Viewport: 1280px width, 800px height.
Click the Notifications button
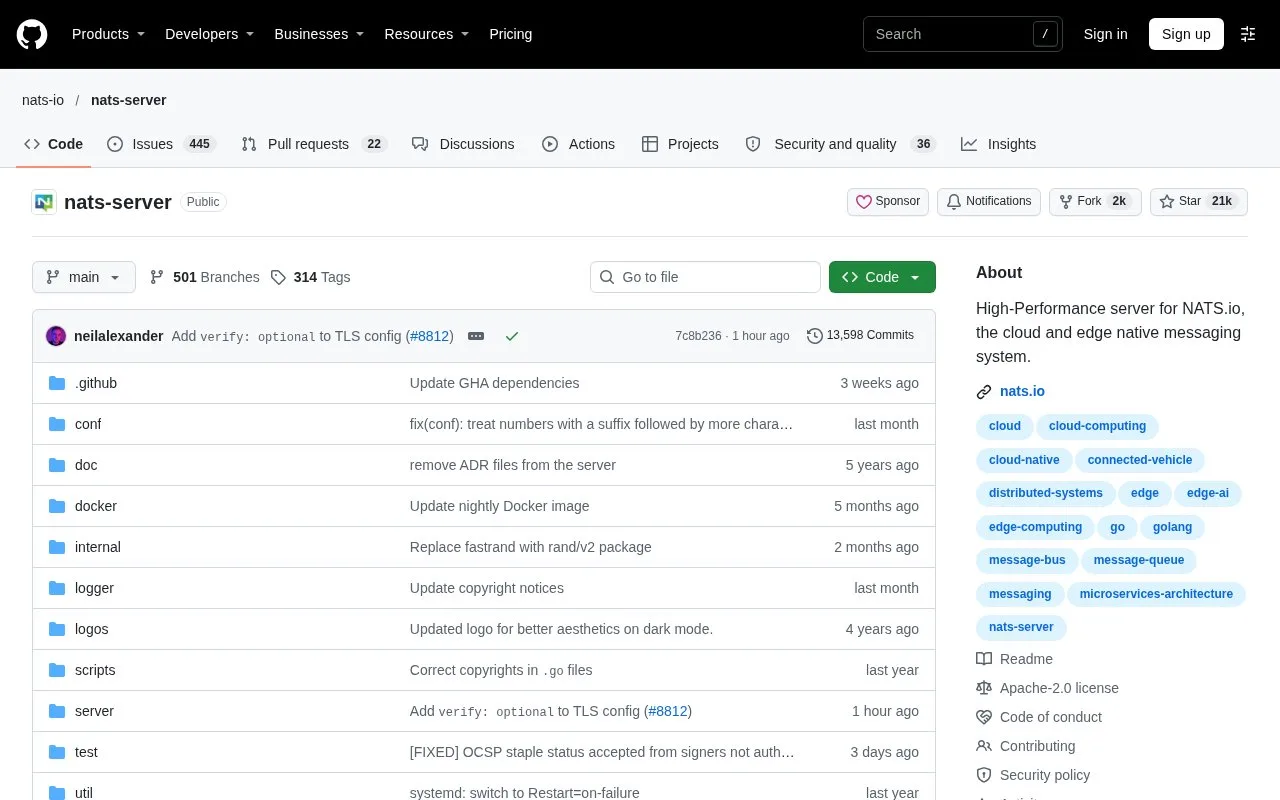[989, 202]
